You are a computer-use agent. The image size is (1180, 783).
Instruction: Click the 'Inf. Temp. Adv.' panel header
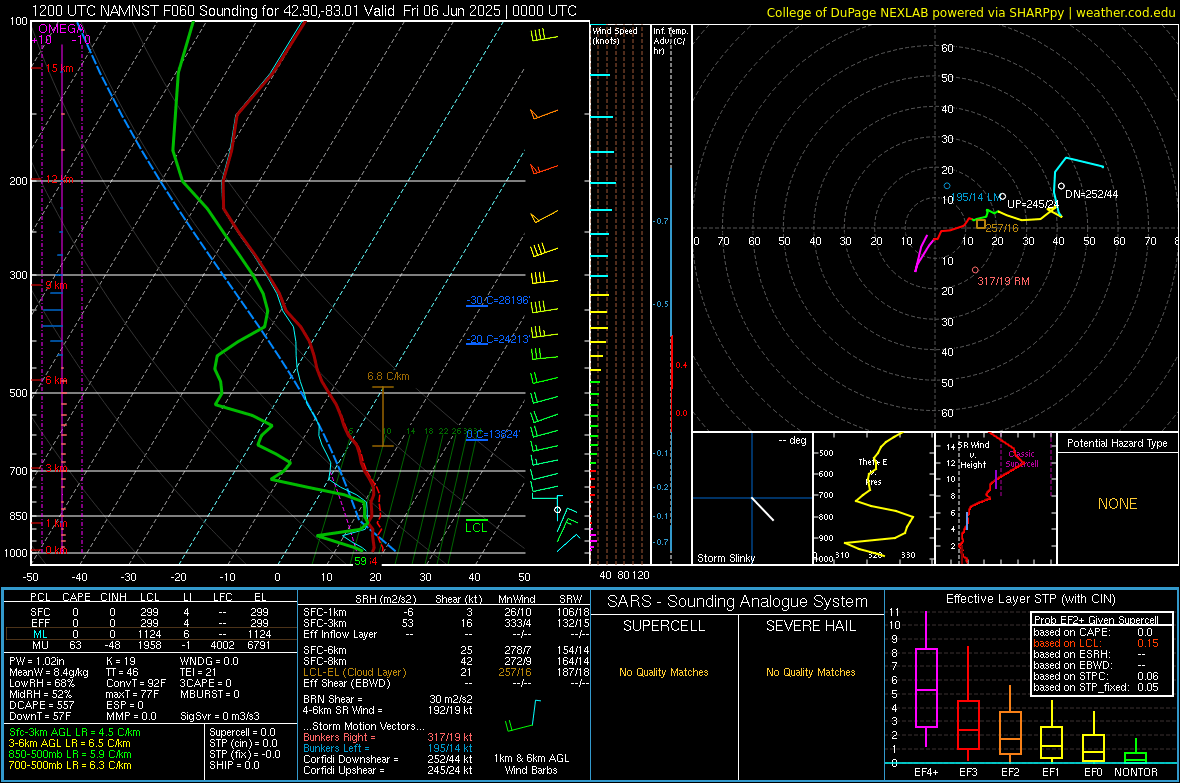click(x=670, y=41)
